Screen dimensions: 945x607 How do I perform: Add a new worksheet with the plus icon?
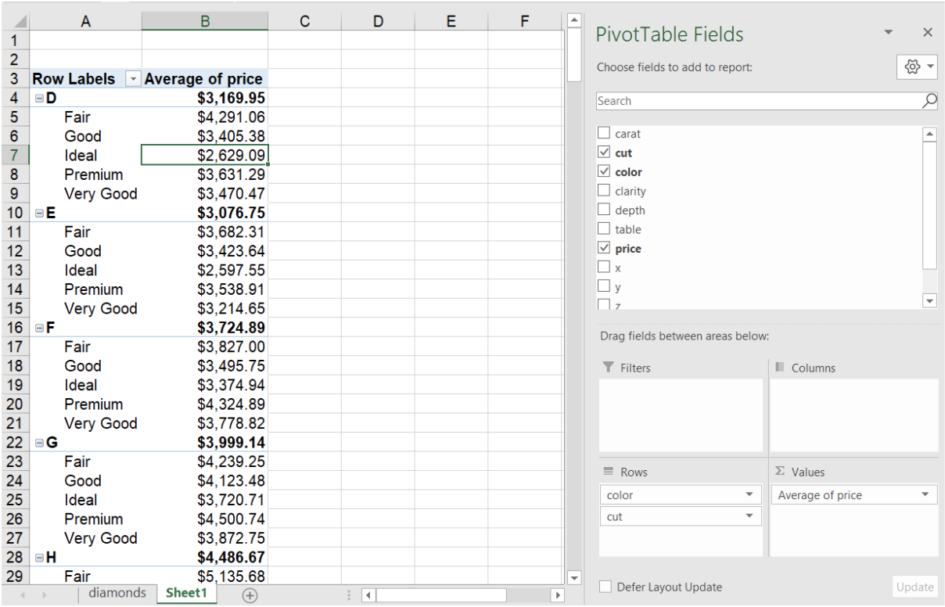pyautogui.click(x=250, y=594)
